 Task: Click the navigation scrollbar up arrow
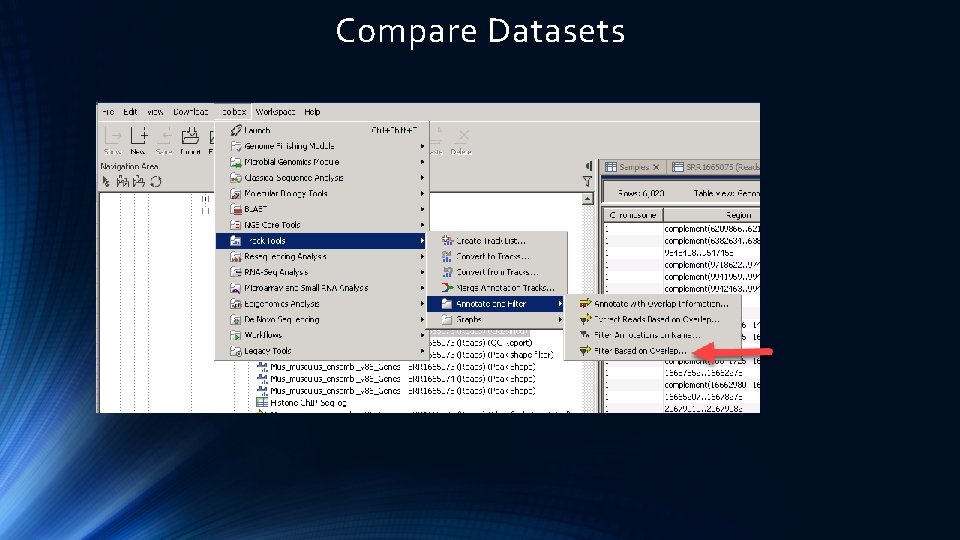[x=587, y=199]
